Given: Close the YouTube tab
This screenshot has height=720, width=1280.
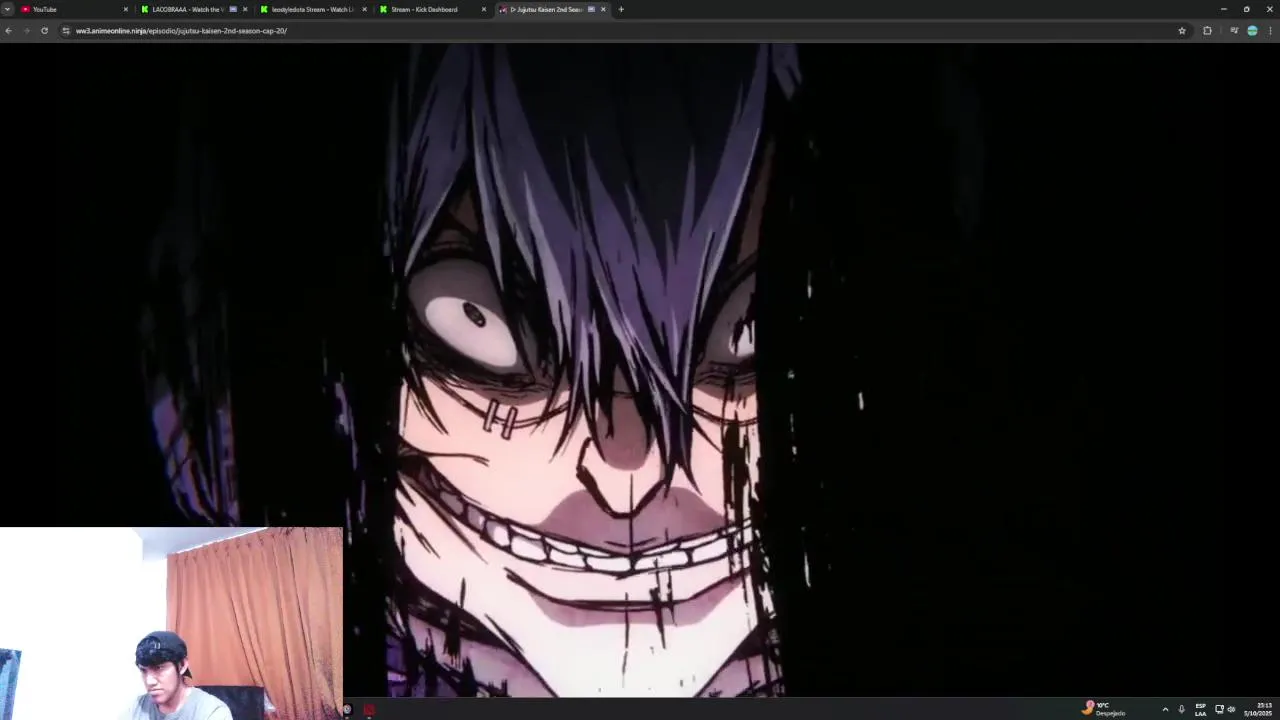Looking at the screenshot, I should (x=126, y=9).
